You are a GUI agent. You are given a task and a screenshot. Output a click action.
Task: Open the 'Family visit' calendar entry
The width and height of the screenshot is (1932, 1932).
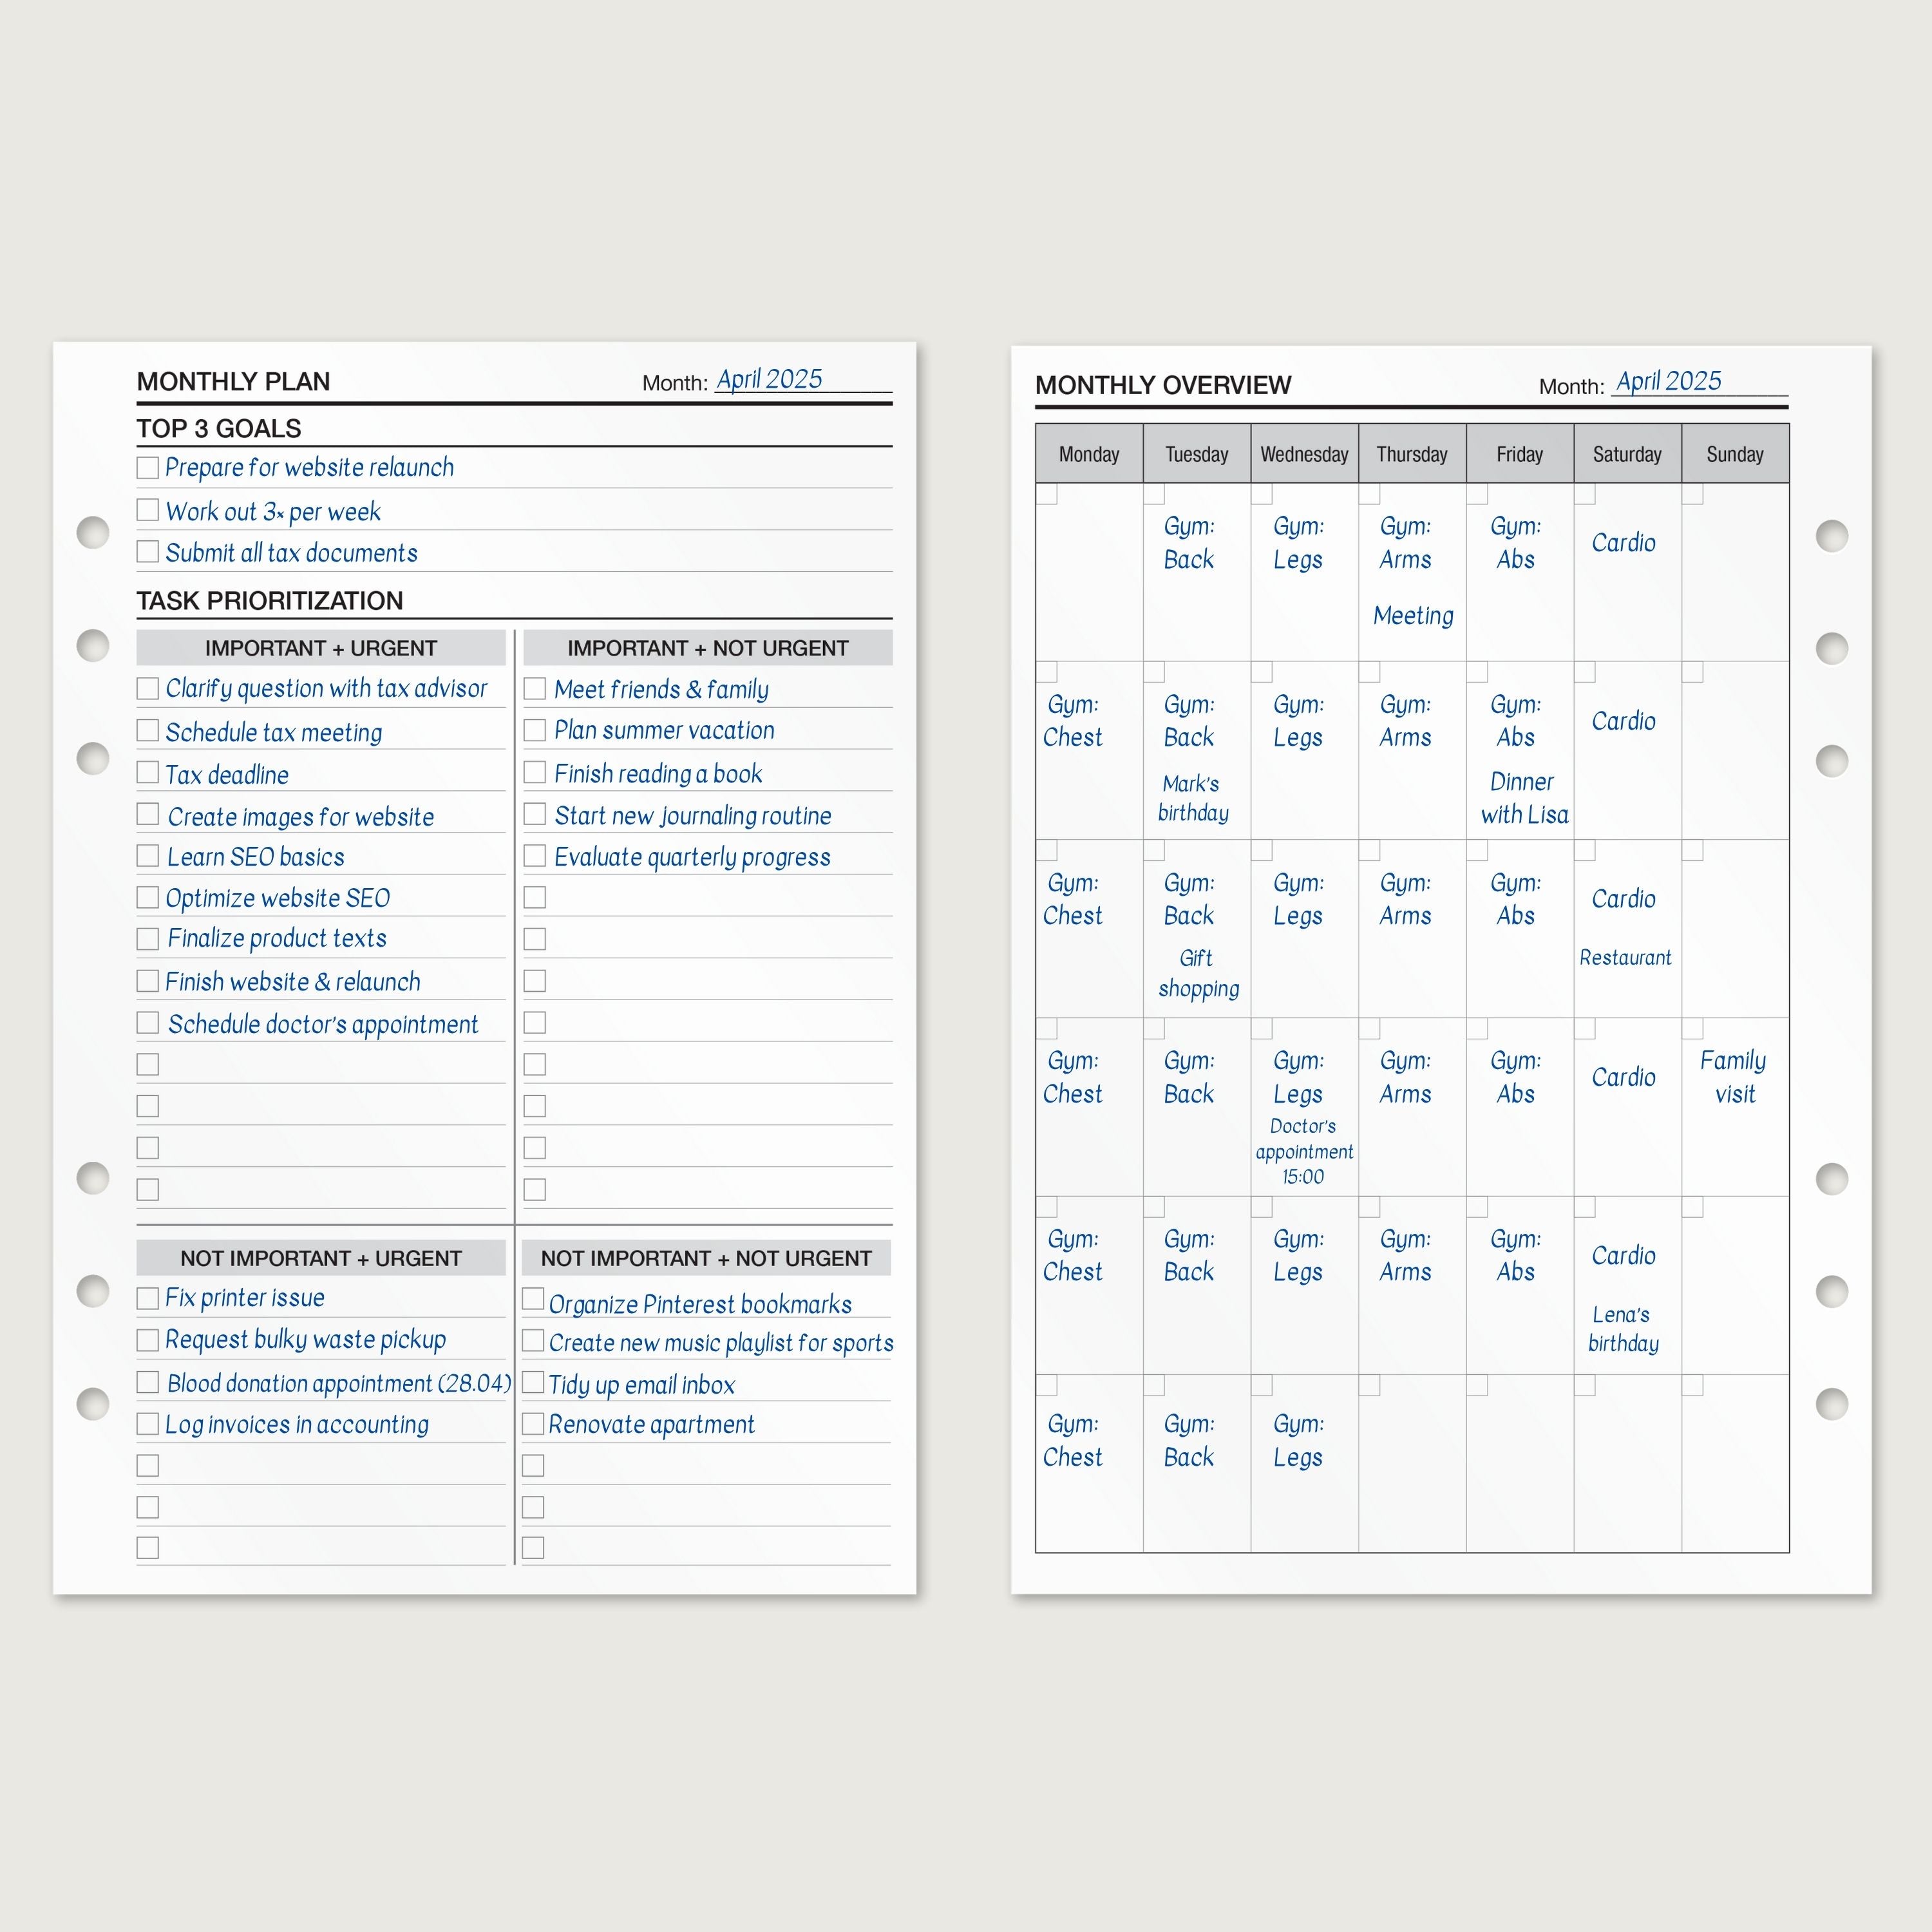[1734, 1077]
